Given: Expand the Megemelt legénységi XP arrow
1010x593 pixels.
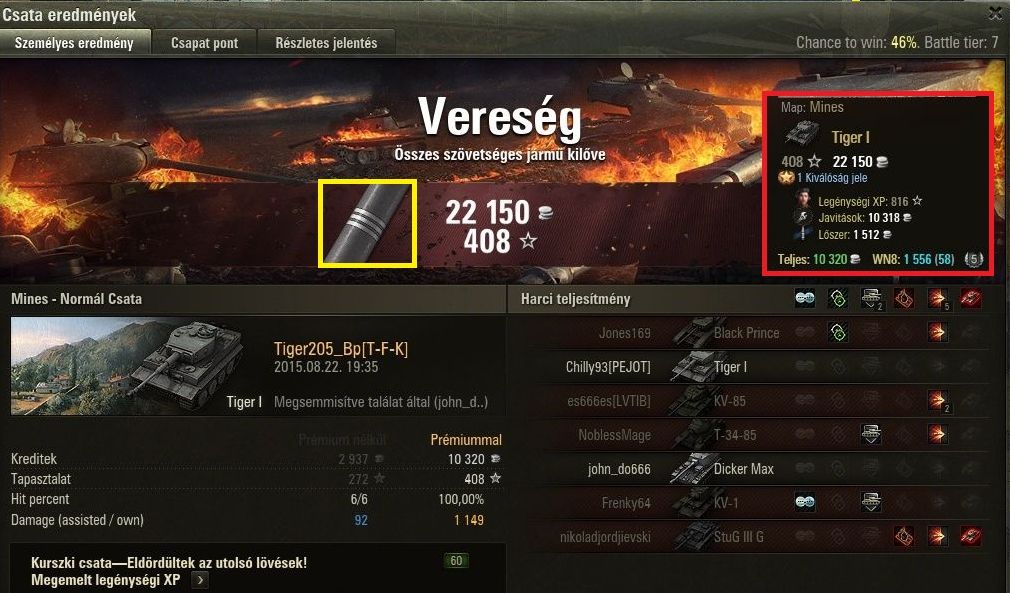Looking at the screenshot, I should tap(200, 580).
